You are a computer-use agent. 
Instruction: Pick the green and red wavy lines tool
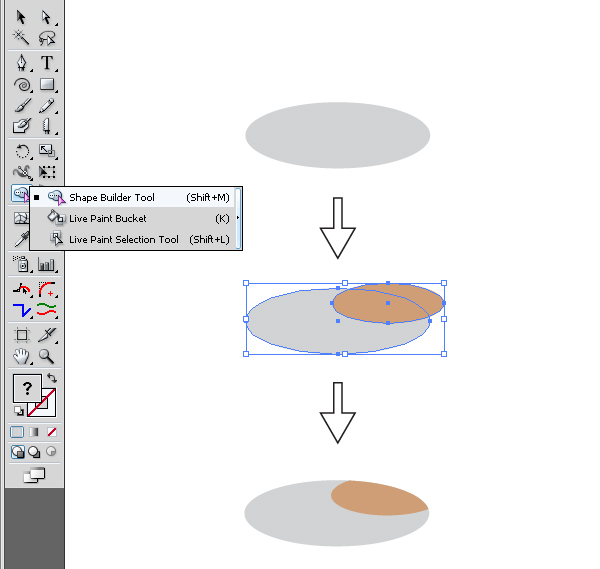(x=47, y=310)
